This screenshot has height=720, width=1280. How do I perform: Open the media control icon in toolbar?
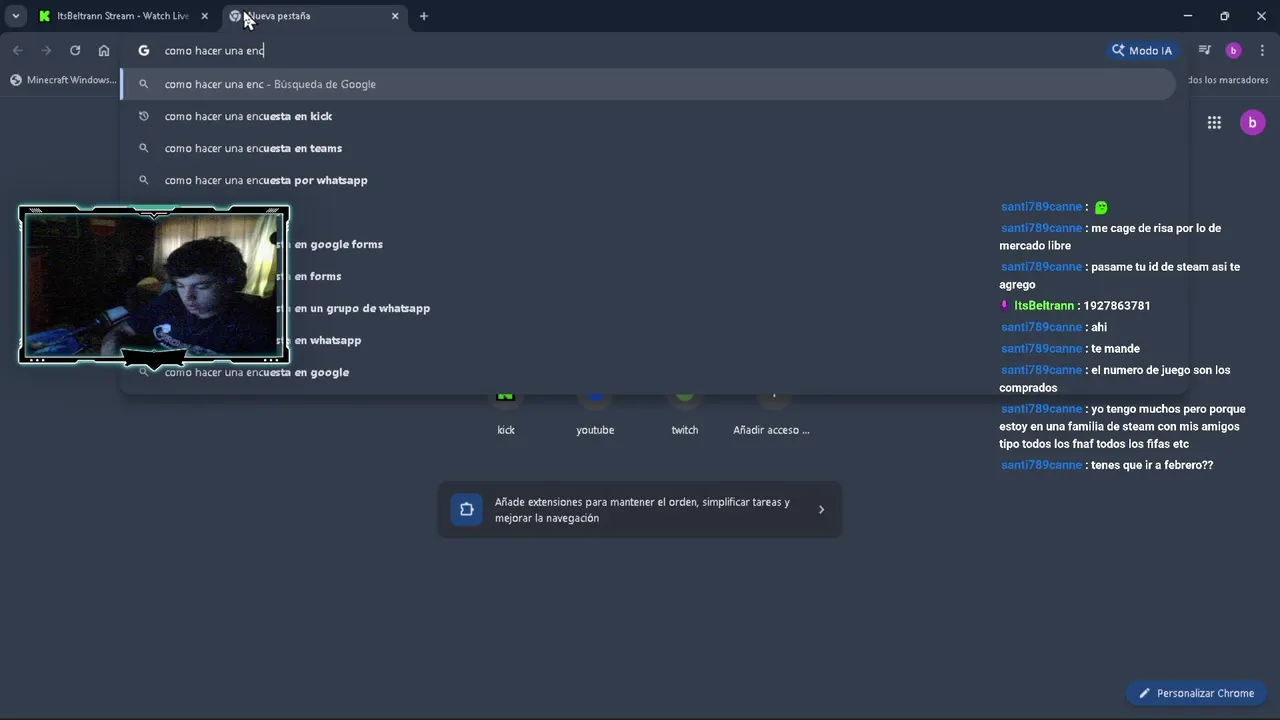[1205, 50]
